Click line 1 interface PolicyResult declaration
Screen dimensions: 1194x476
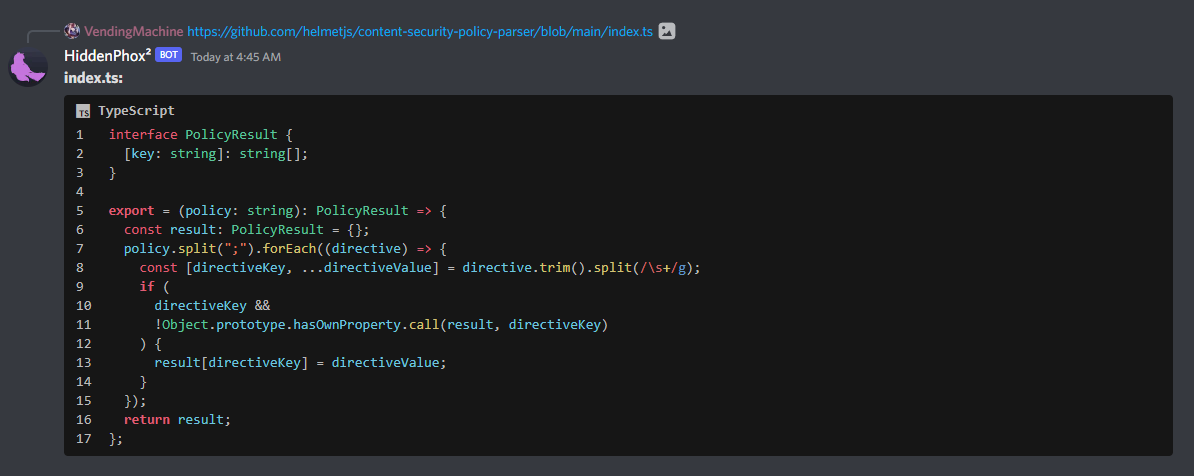click(x=201, y=135)
